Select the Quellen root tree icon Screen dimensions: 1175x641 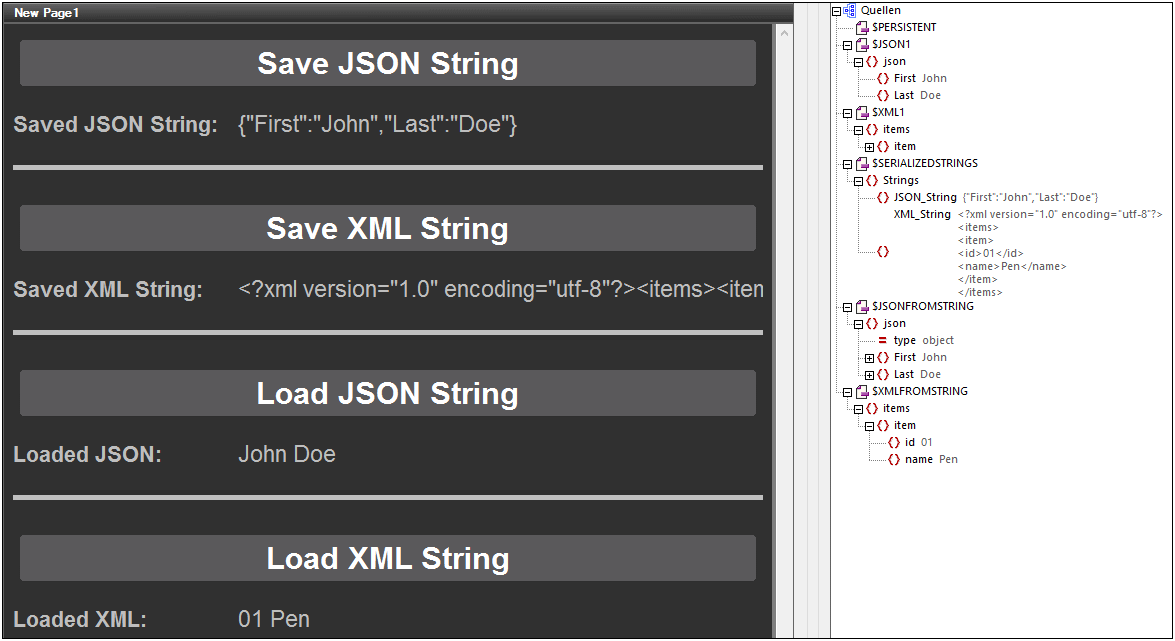coord(850,10)
